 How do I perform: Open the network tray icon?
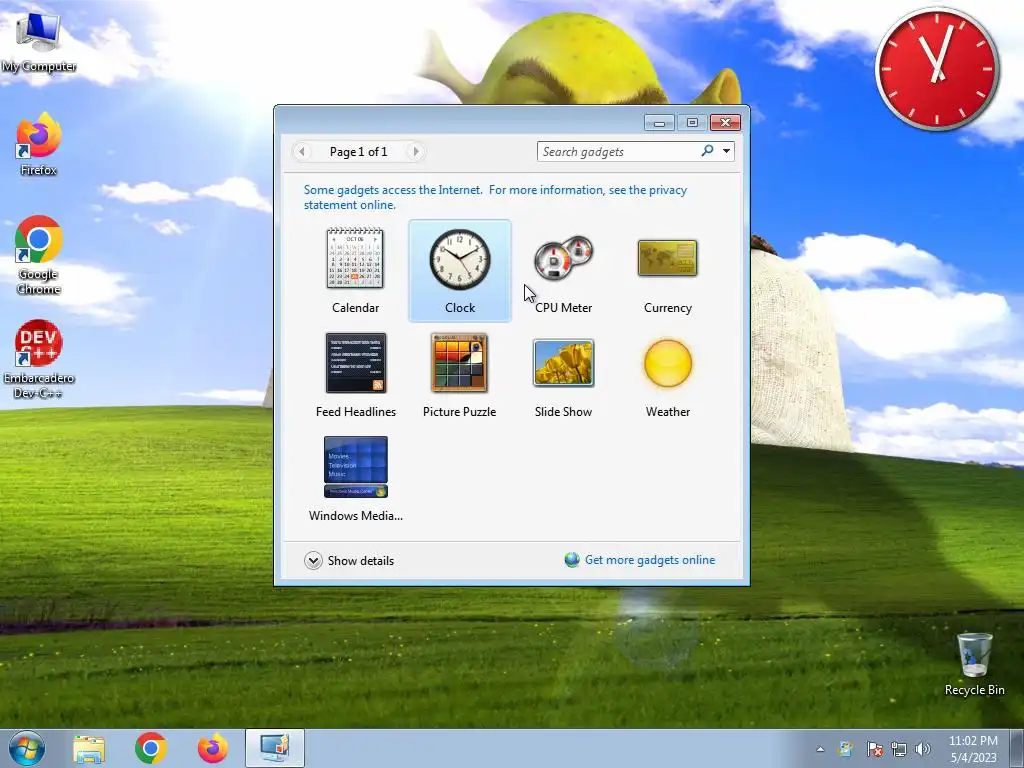899,749
